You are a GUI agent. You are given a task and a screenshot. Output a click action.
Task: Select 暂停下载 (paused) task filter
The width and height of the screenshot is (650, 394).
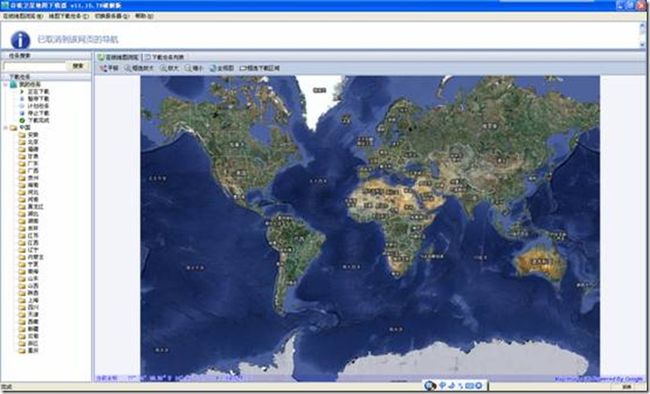pos(38,99)
